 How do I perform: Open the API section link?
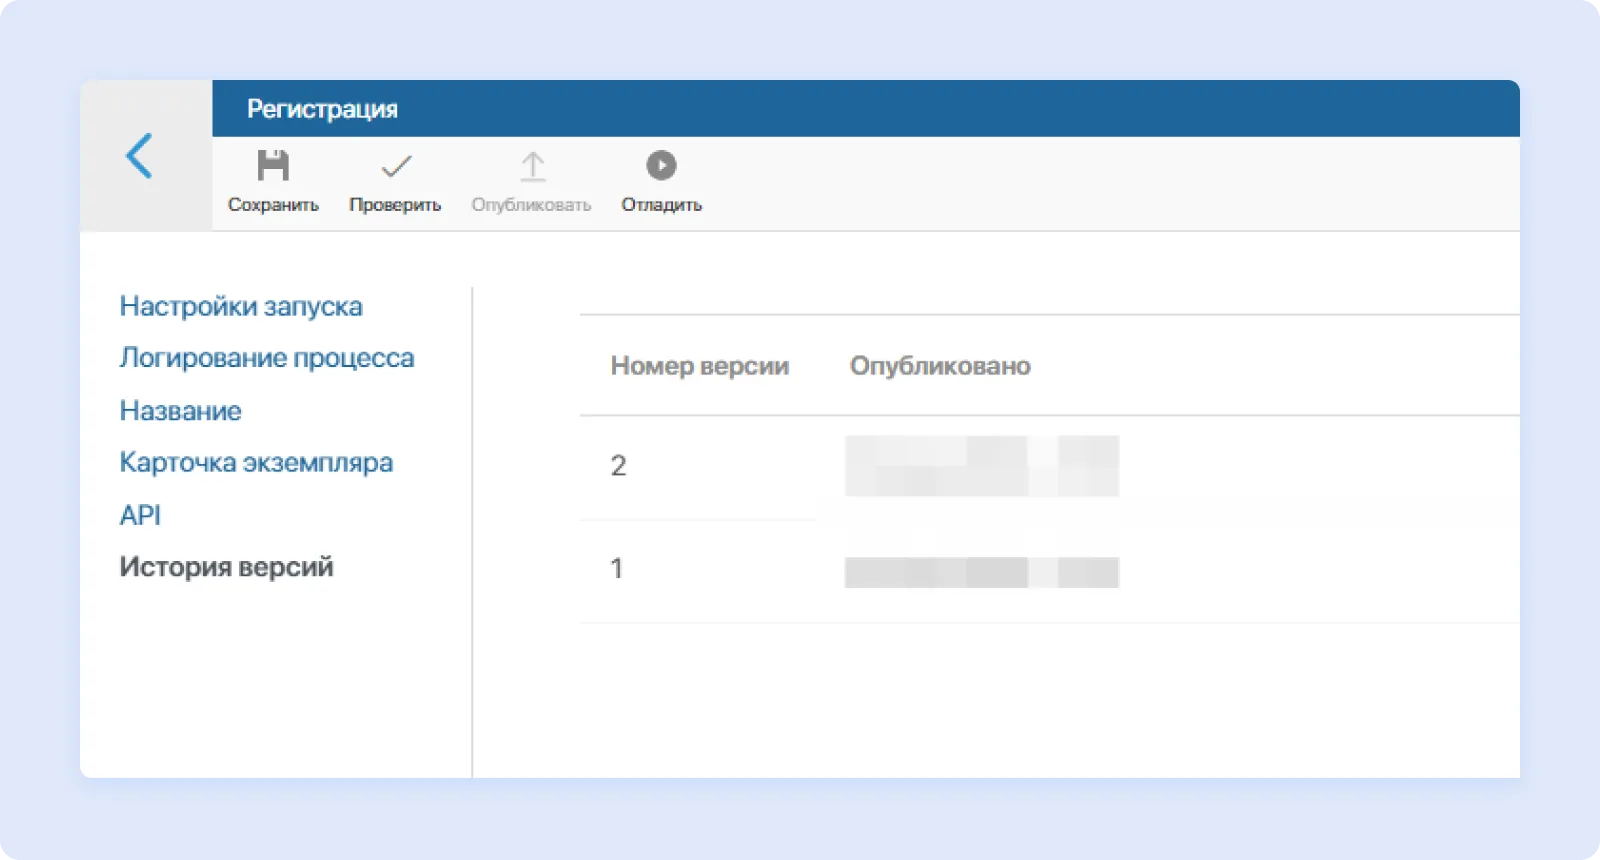coord(140,515)
